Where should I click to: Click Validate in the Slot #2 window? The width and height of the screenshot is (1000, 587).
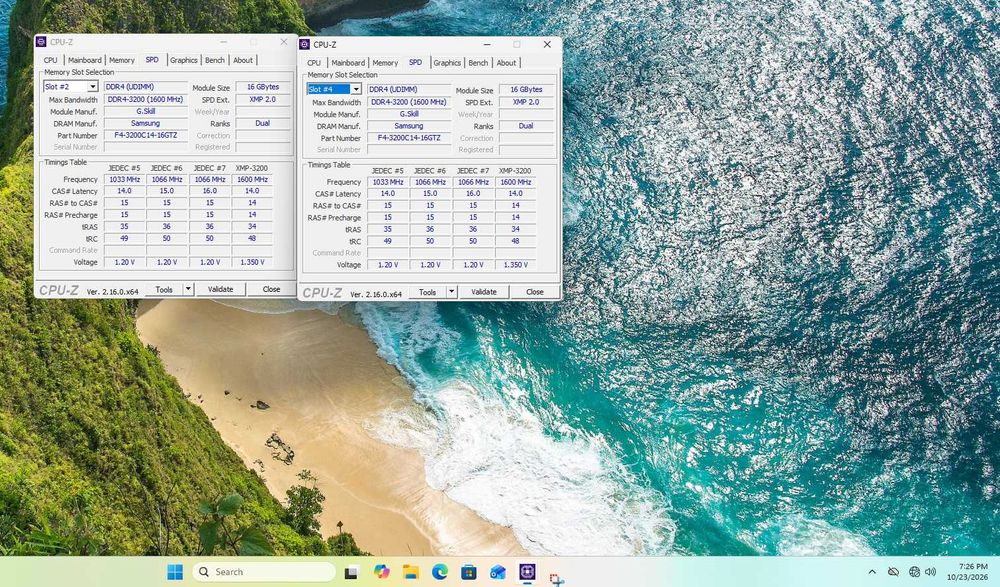click(221, 289)
